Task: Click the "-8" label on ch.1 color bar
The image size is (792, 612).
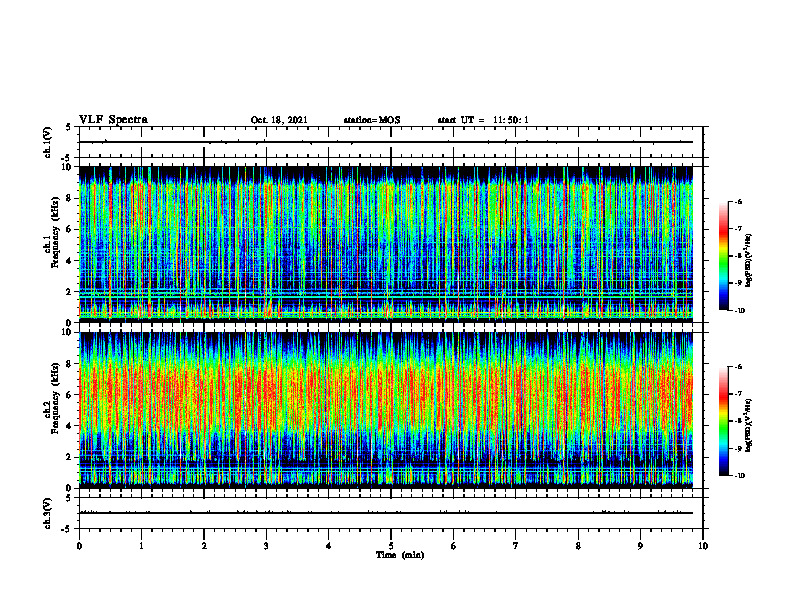Action: coord(738,256)
